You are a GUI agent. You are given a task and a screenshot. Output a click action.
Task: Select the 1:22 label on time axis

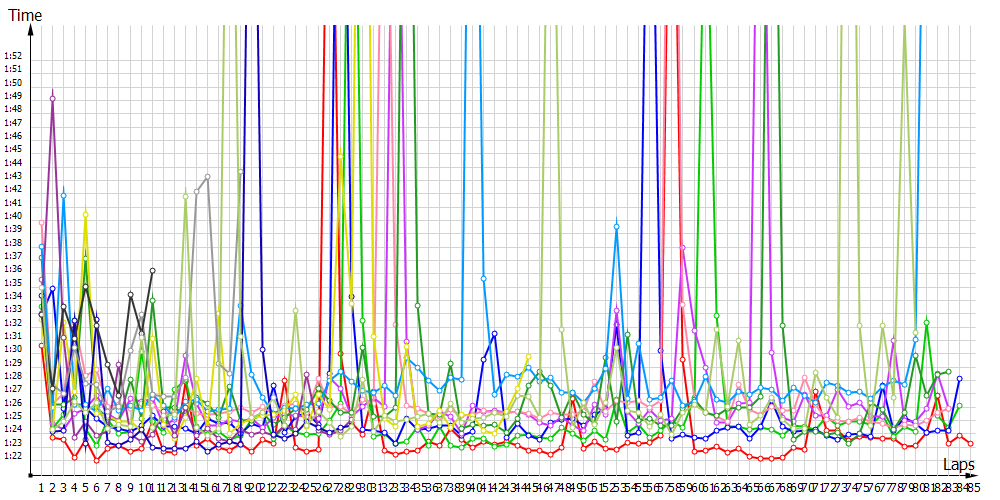pyautogui.click(x=13, y=456)
